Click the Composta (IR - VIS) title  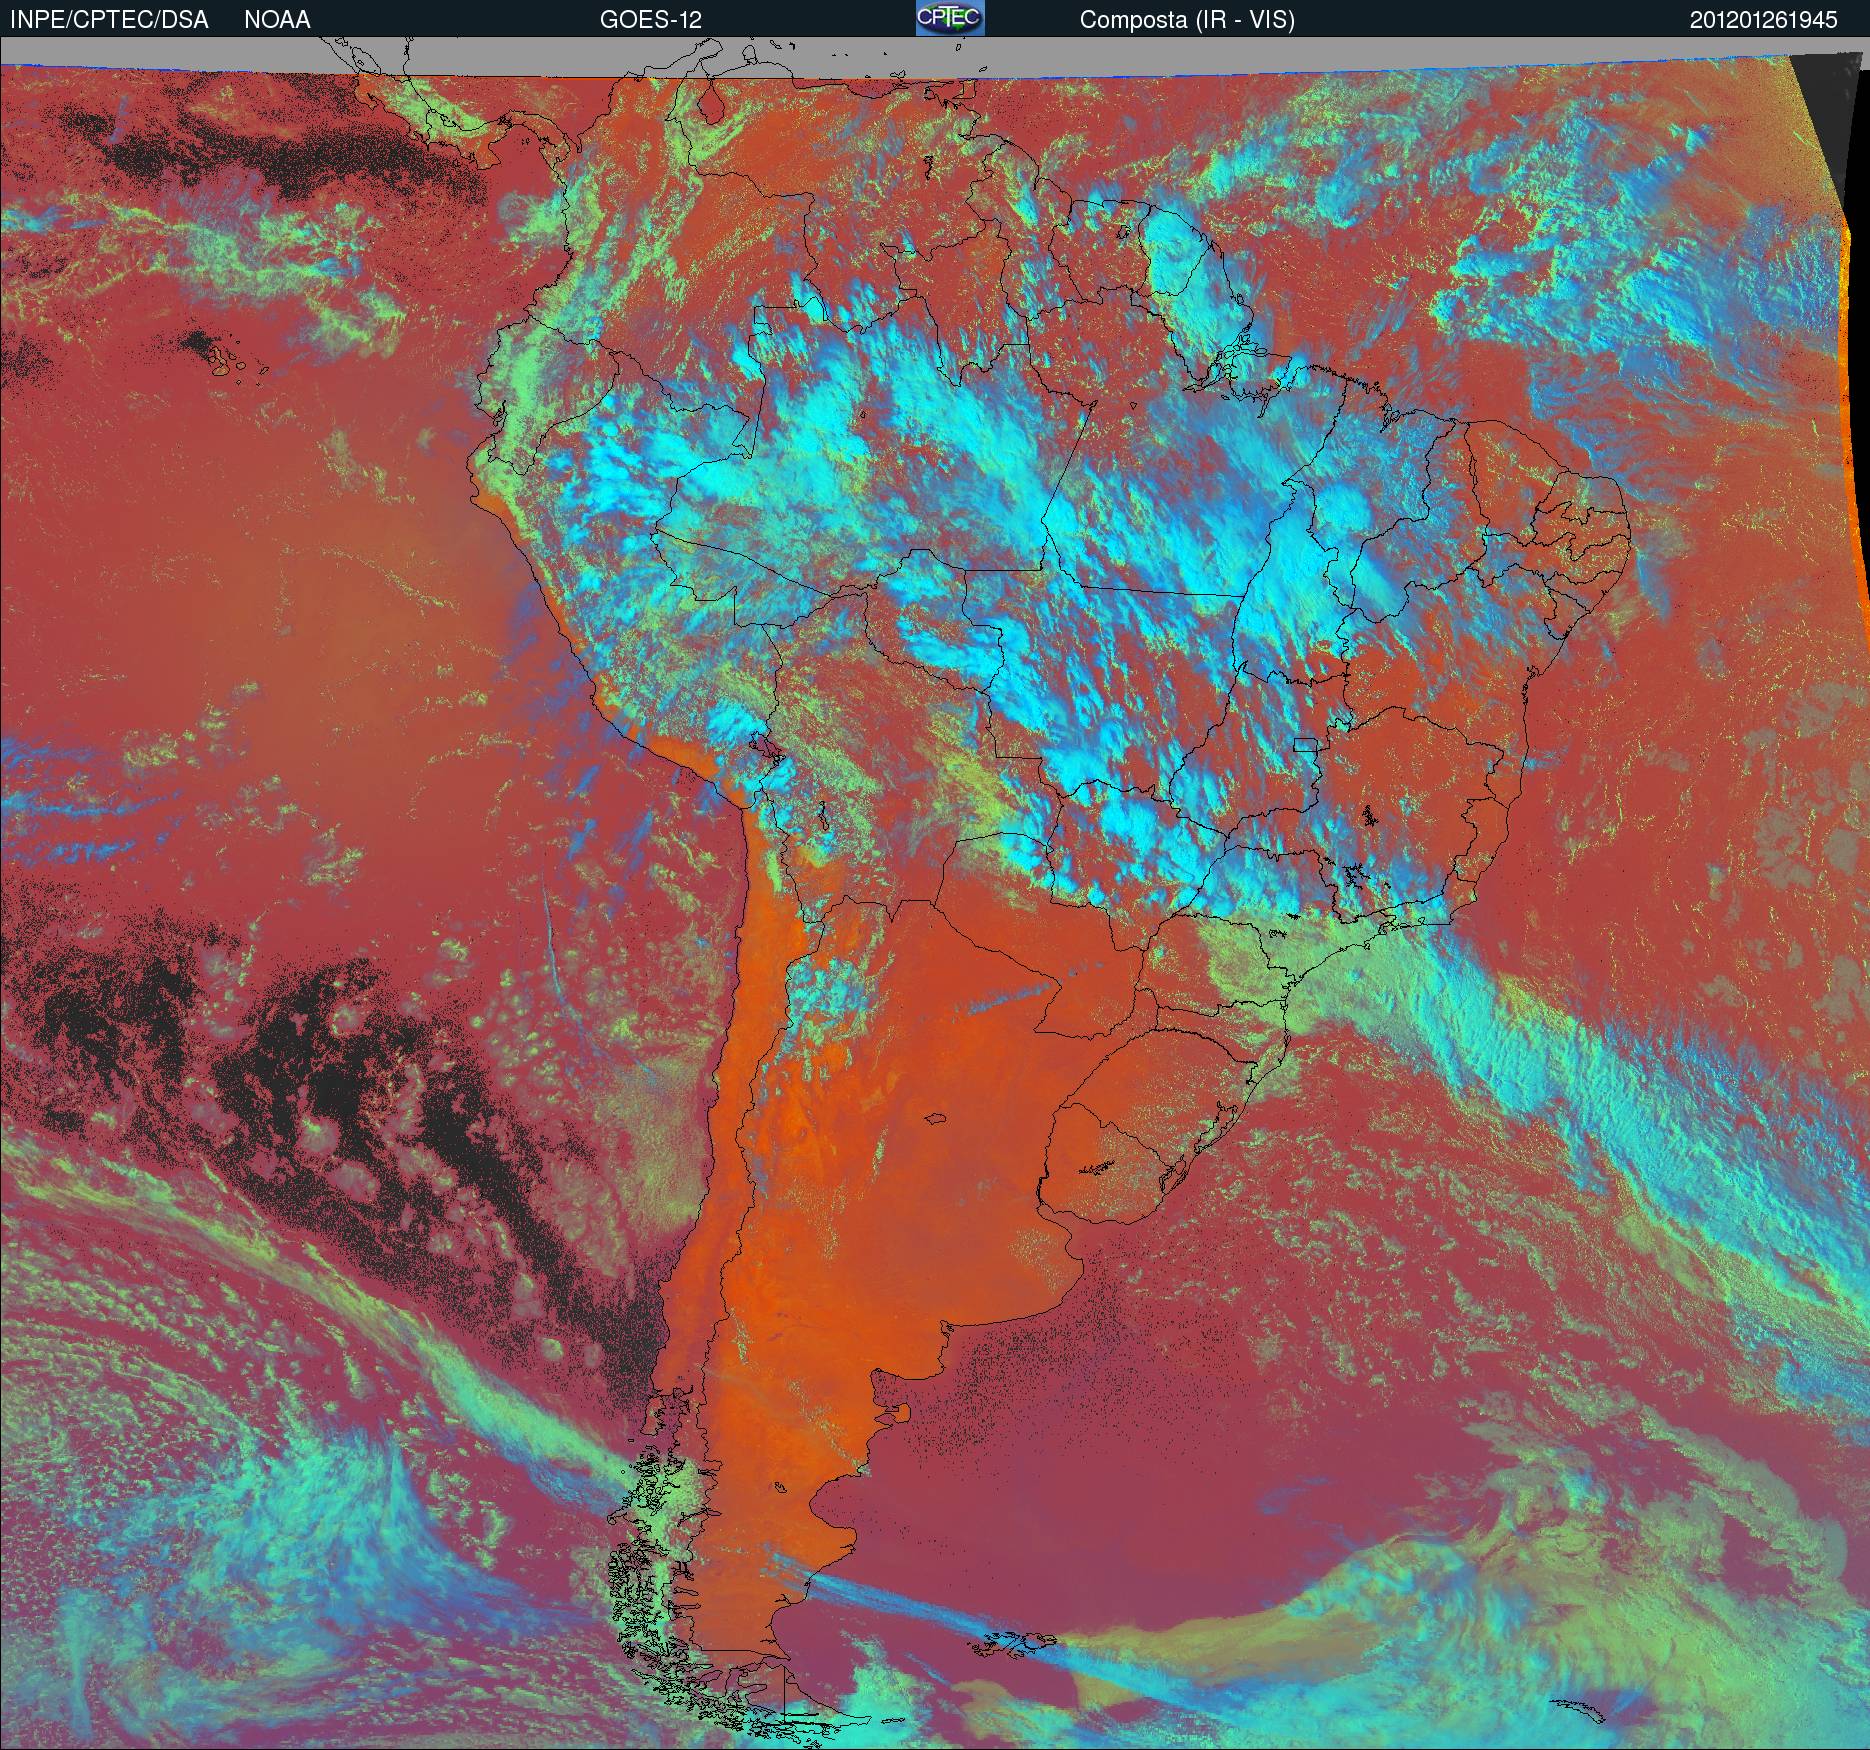(x=1187, y=20)
